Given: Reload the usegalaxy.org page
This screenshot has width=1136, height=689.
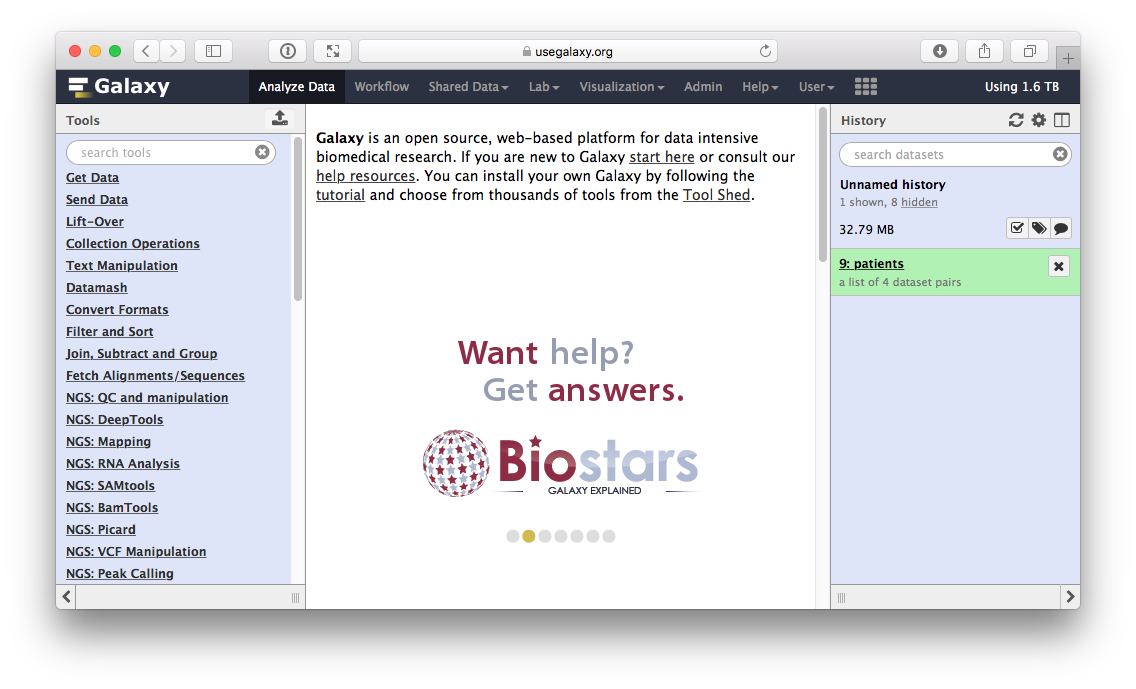Looking at the screenshot, I should click(765, 51).
